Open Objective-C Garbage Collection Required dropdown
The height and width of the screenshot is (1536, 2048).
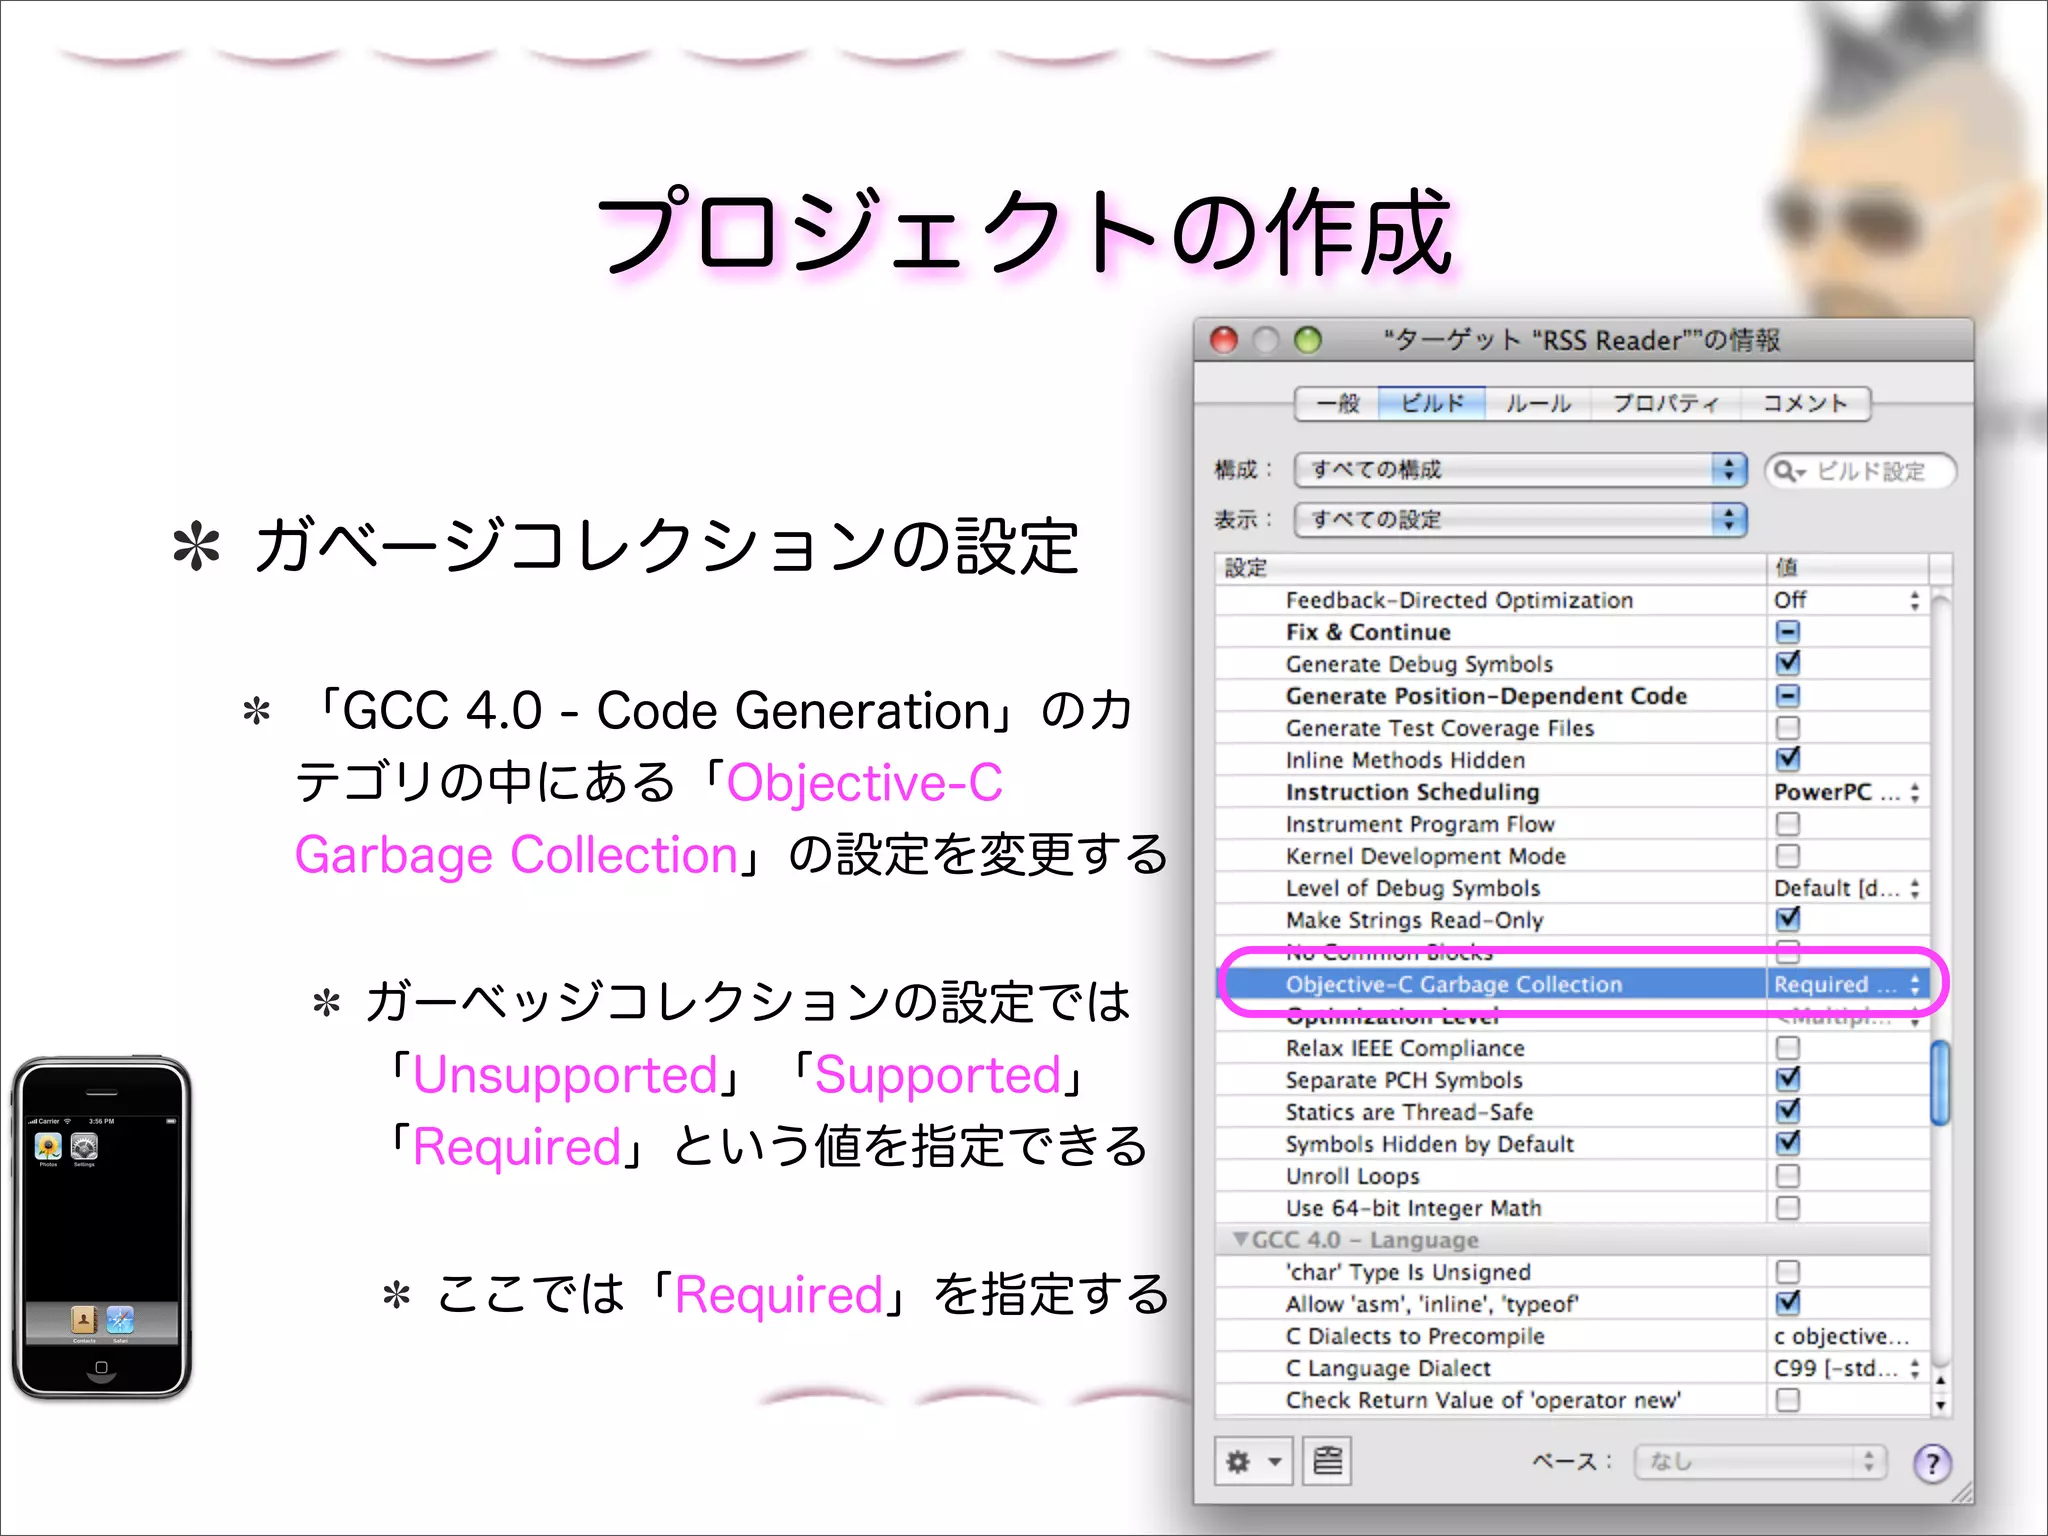1847,984
